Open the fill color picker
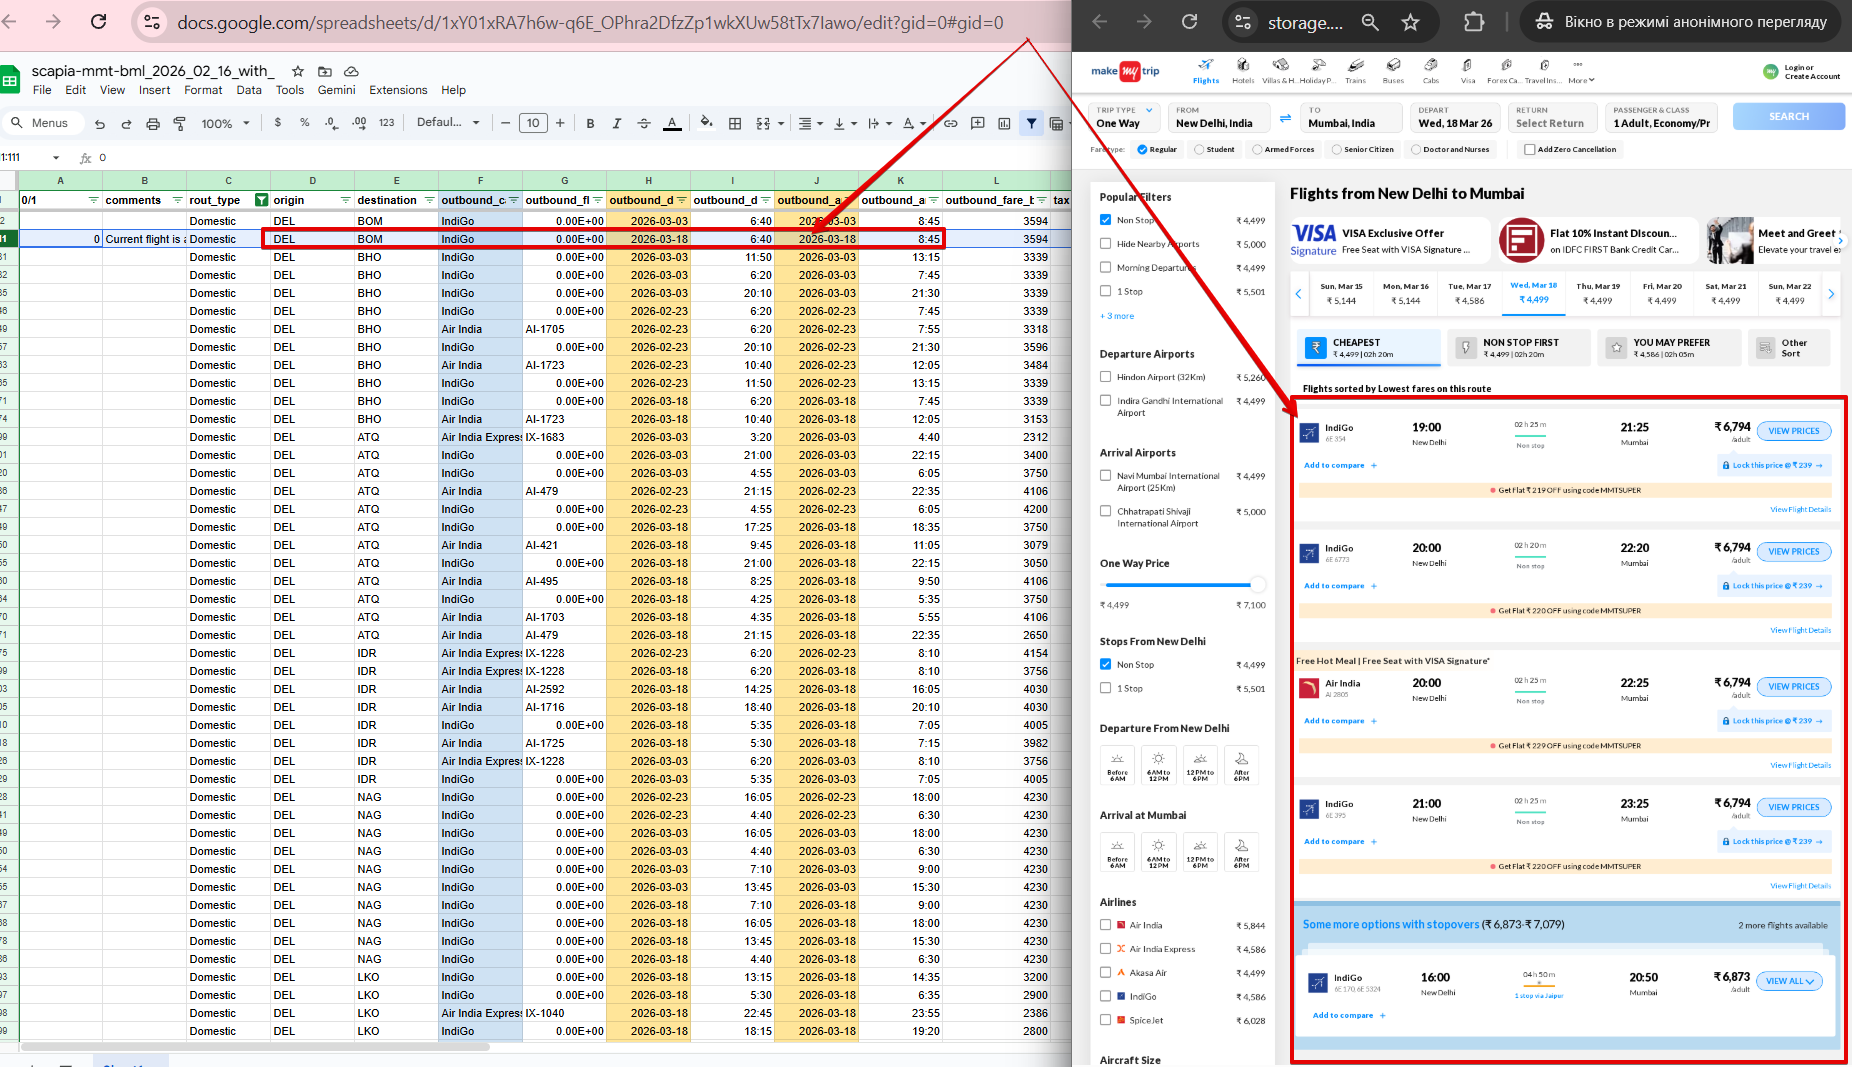 [706, 123]
